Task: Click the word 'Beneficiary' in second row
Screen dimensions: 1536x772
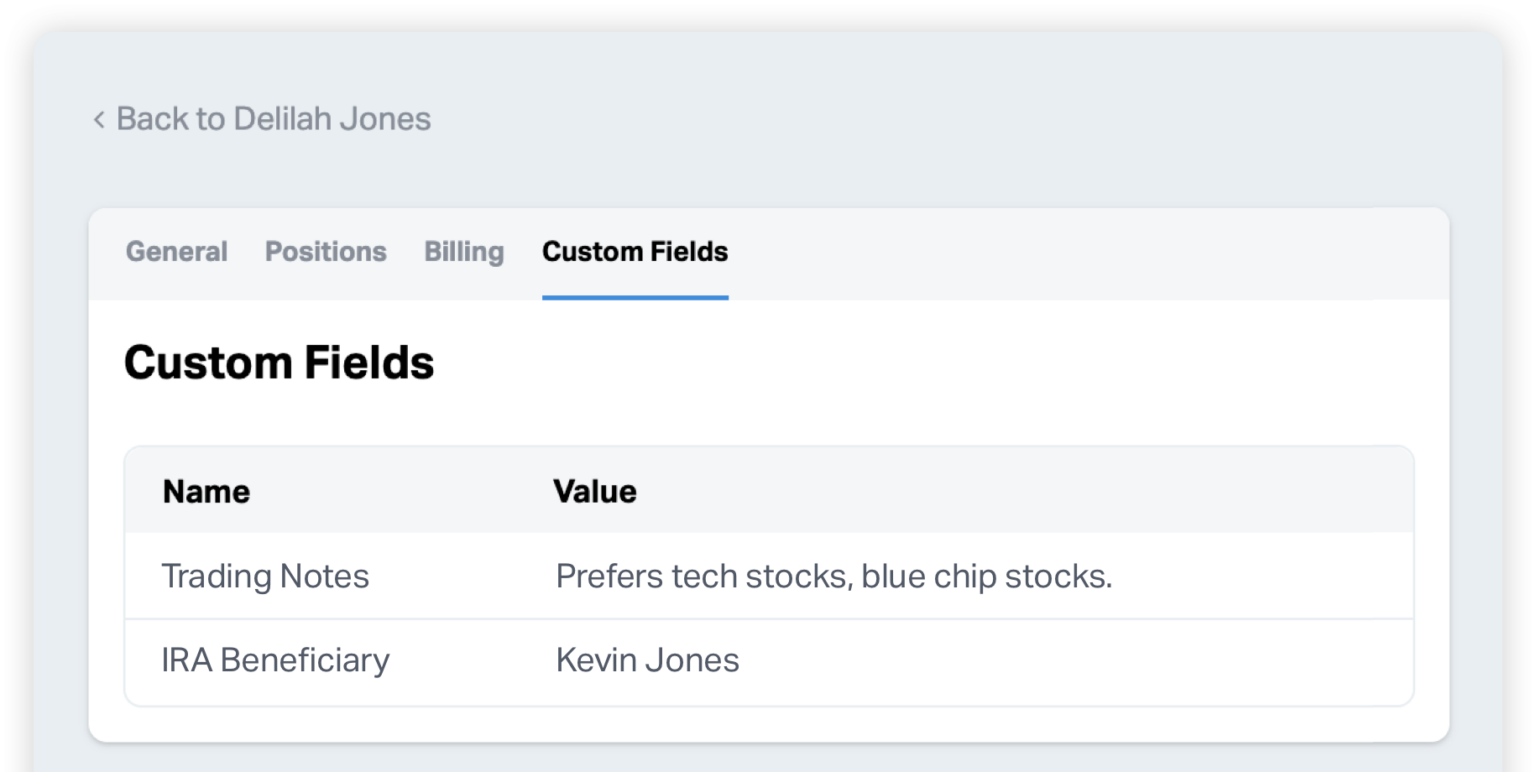Action: [305, 660]
